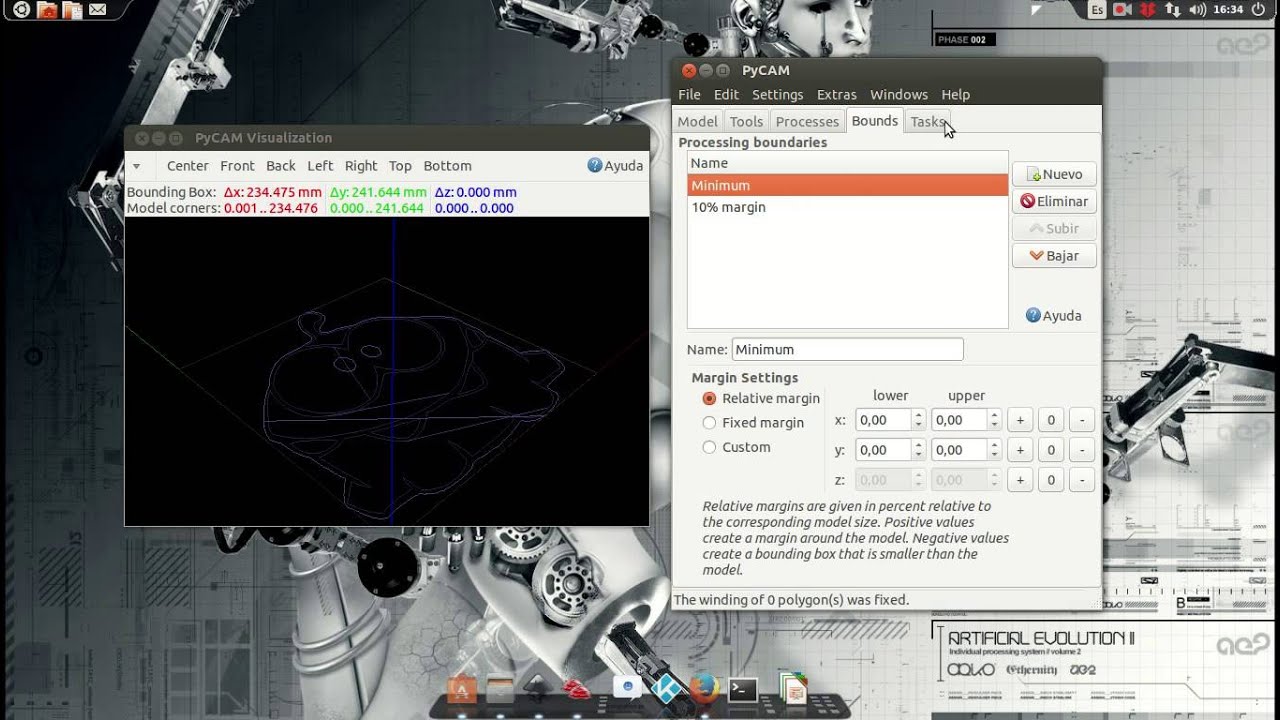Click the plus button in the y row

(x=1019, y=450)
